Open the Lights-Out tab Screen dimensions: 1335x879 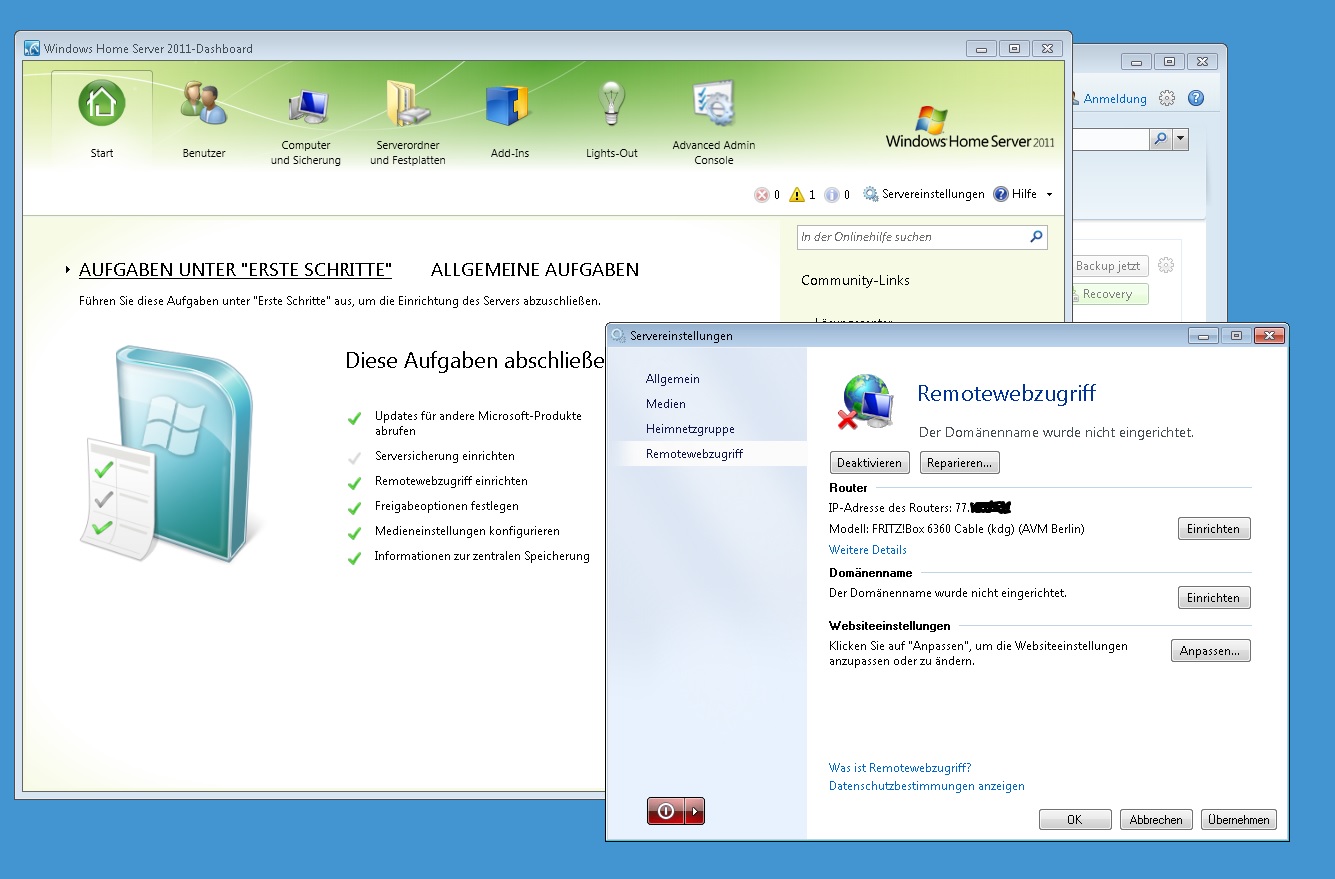click(x=612, y=120)
